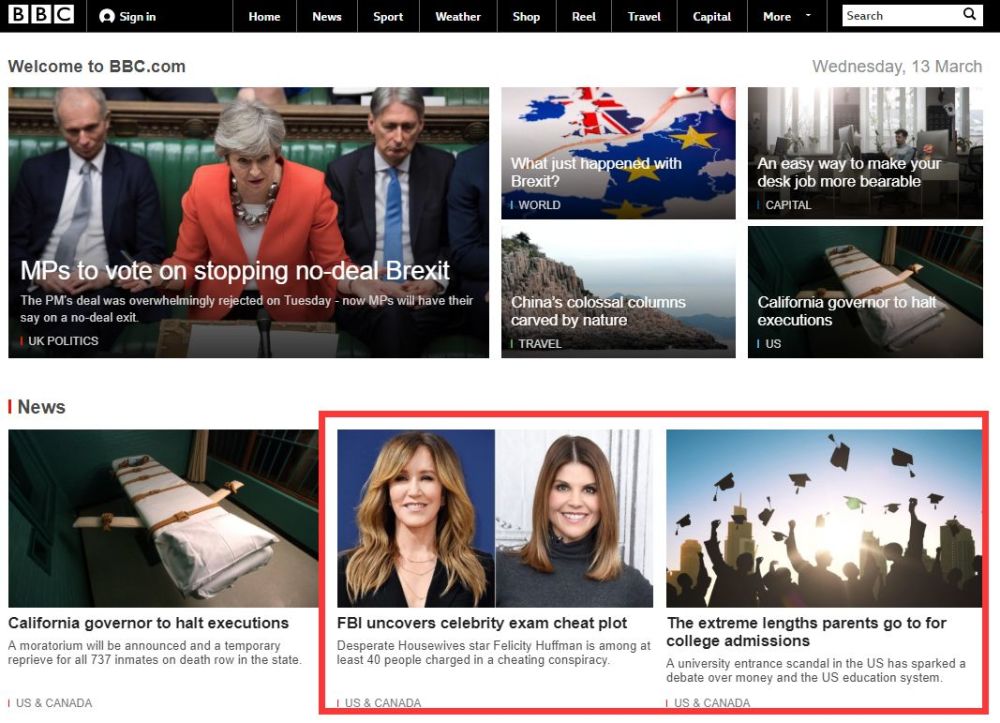Click the 'Wednesday, 13 March' date text
1000x723 pixels.
[x=897, y=66]
